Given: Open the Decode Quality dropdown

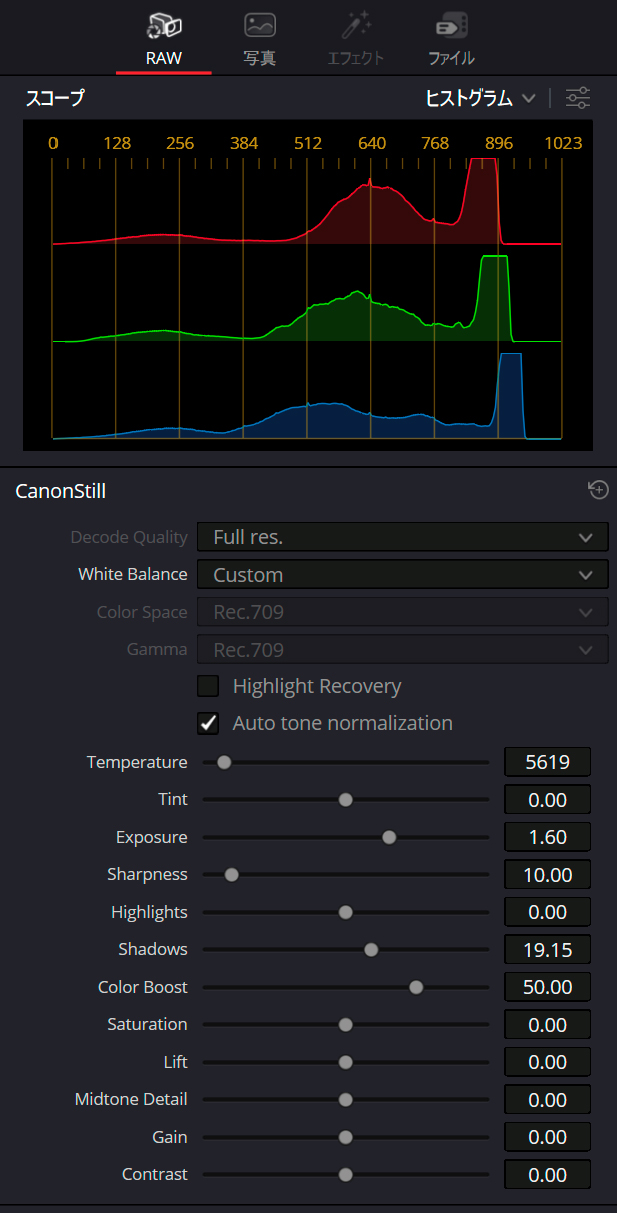Looking at the screenshot, I should coord(402,537).
